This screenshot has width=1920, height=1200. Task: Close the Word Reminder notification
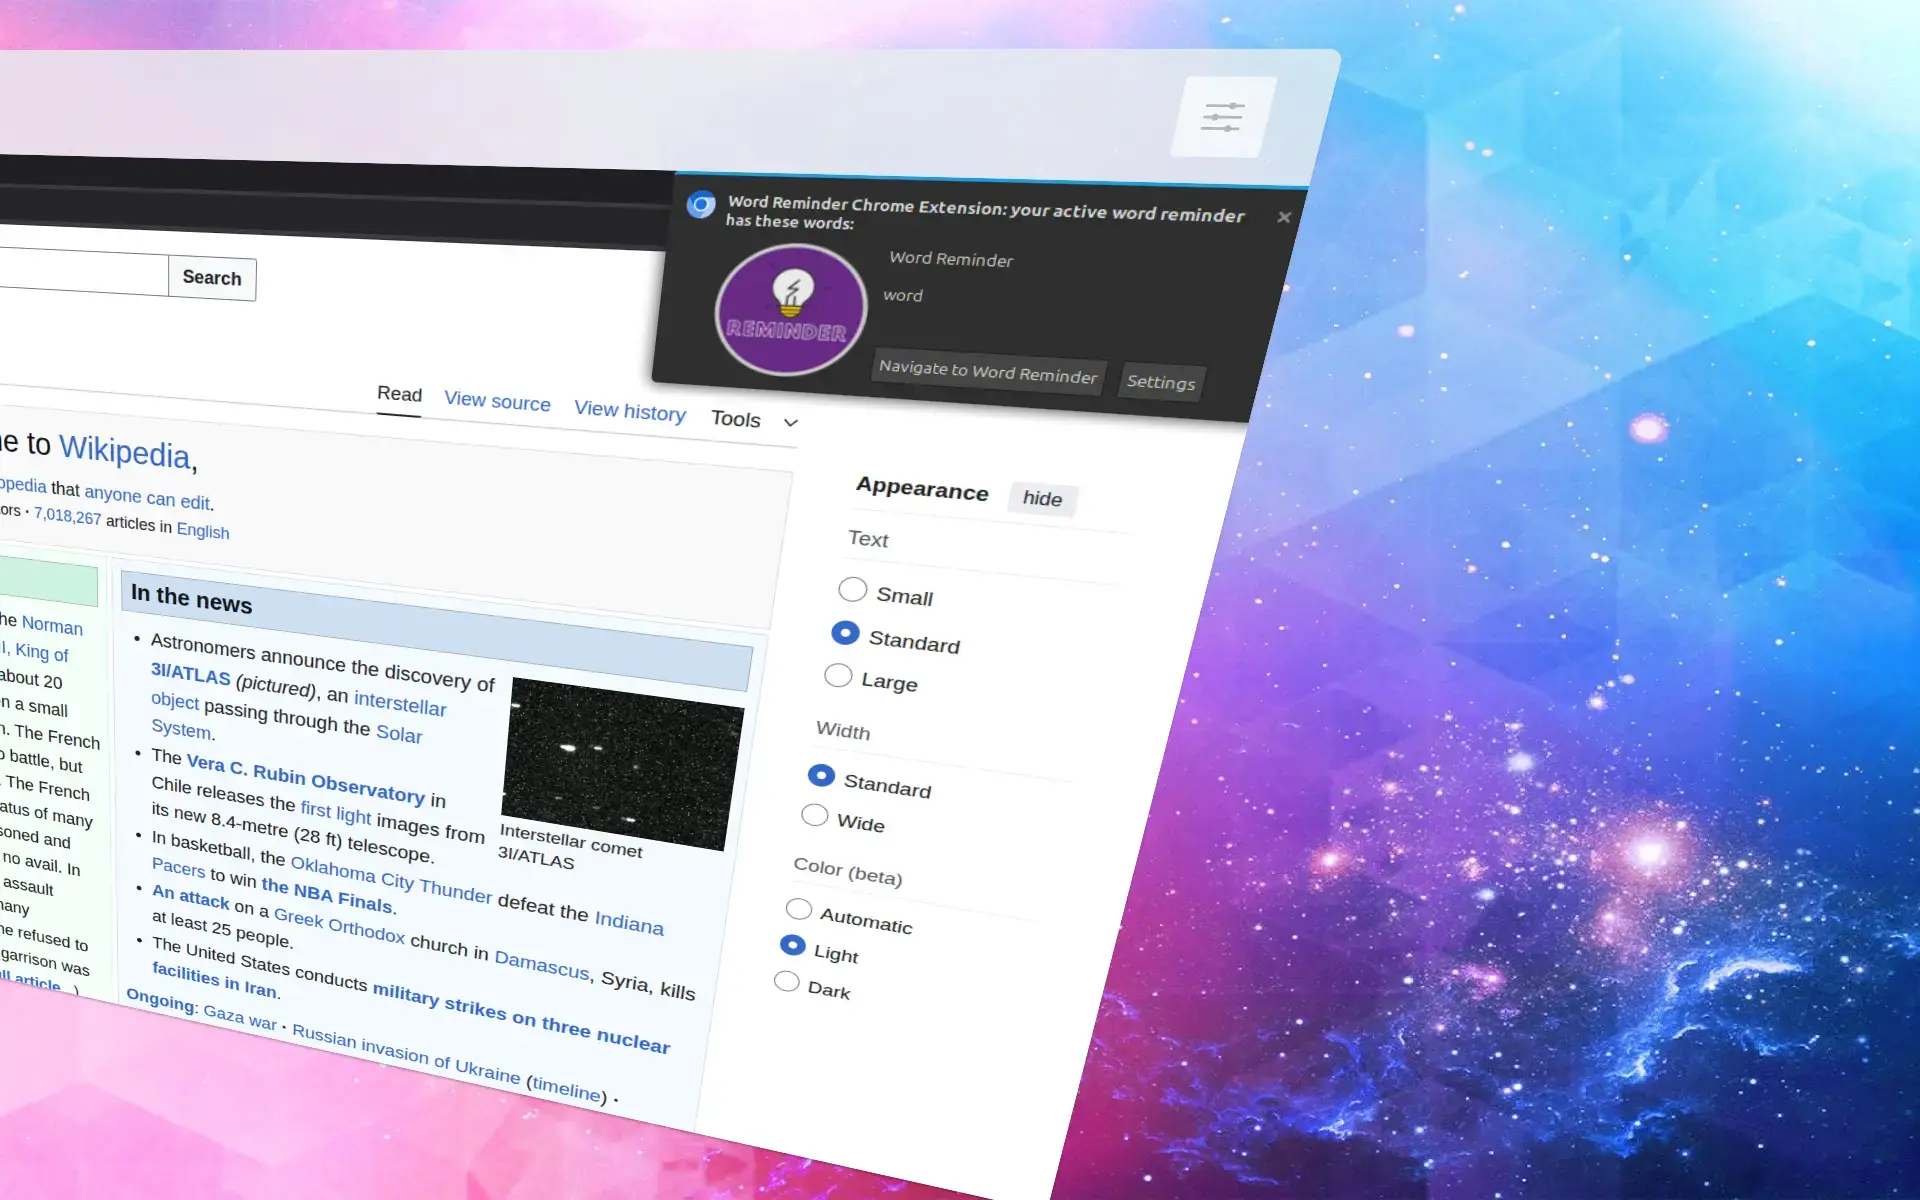point(1284,217)
